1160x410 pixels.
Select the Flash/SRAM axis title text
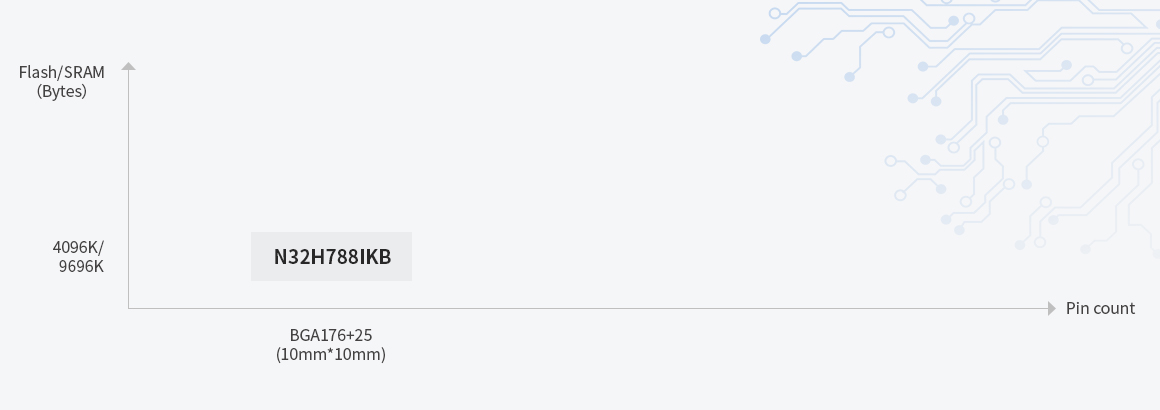(x=61, y=72)
